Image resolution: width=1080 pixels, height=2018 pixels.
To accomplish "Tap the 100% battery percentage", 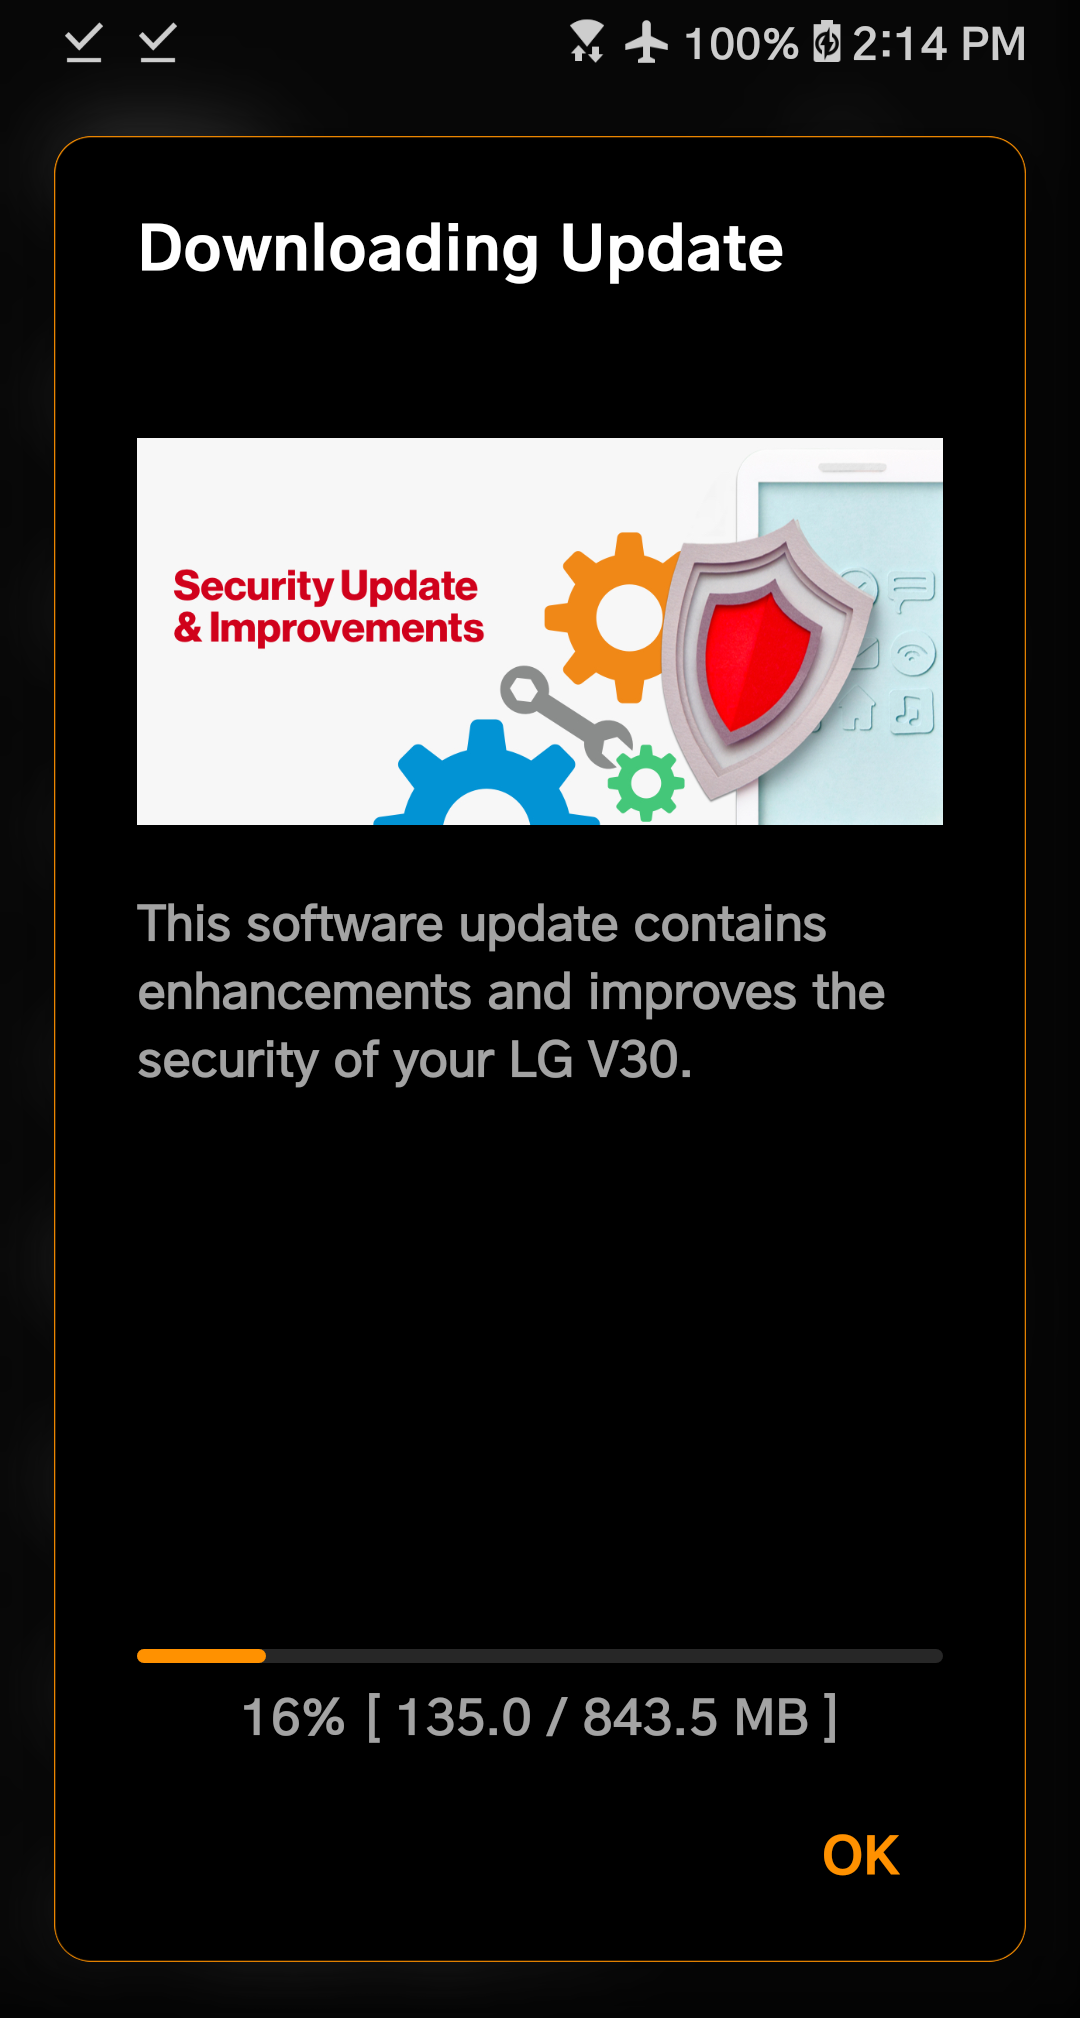I will pyautogui.click(x=741, y=44).
